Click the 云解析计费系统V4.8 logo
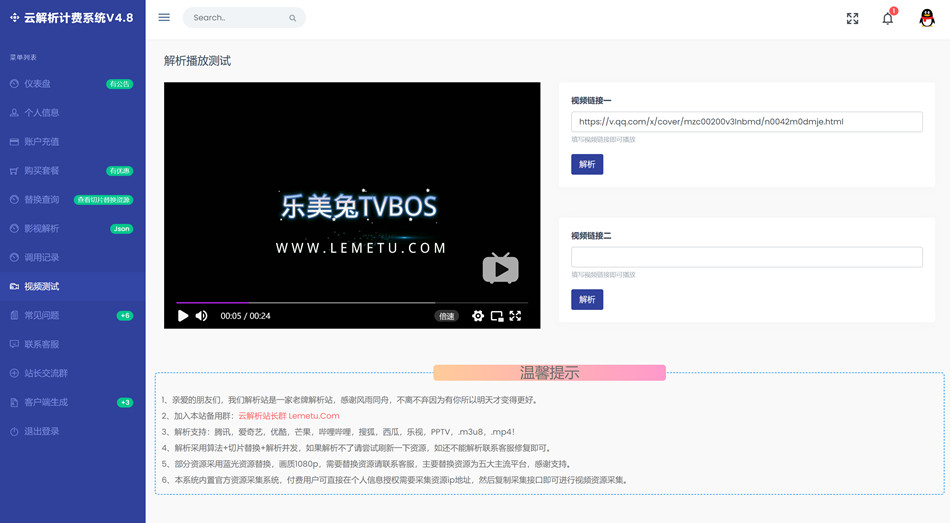This screenshot has height=523, width=950. point(72,18)
